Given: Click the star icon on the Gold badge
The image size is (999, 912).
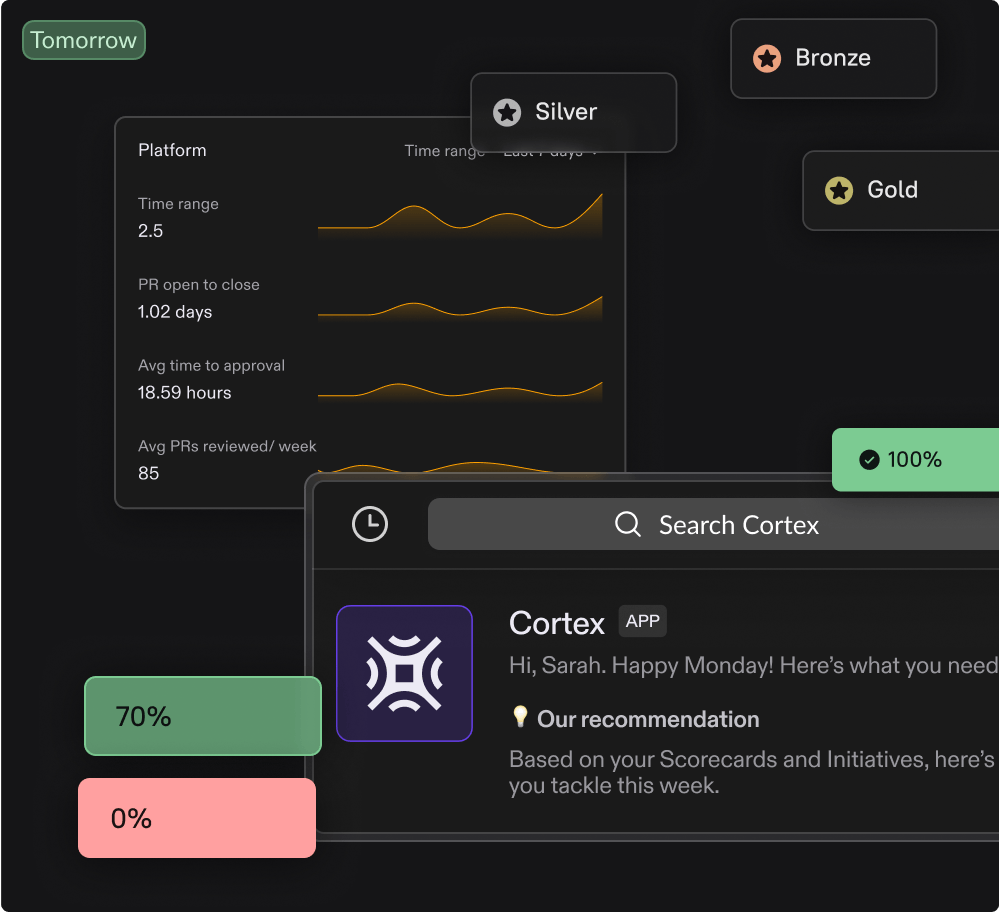Looking at the screenshot, I should tap(837, 190).
